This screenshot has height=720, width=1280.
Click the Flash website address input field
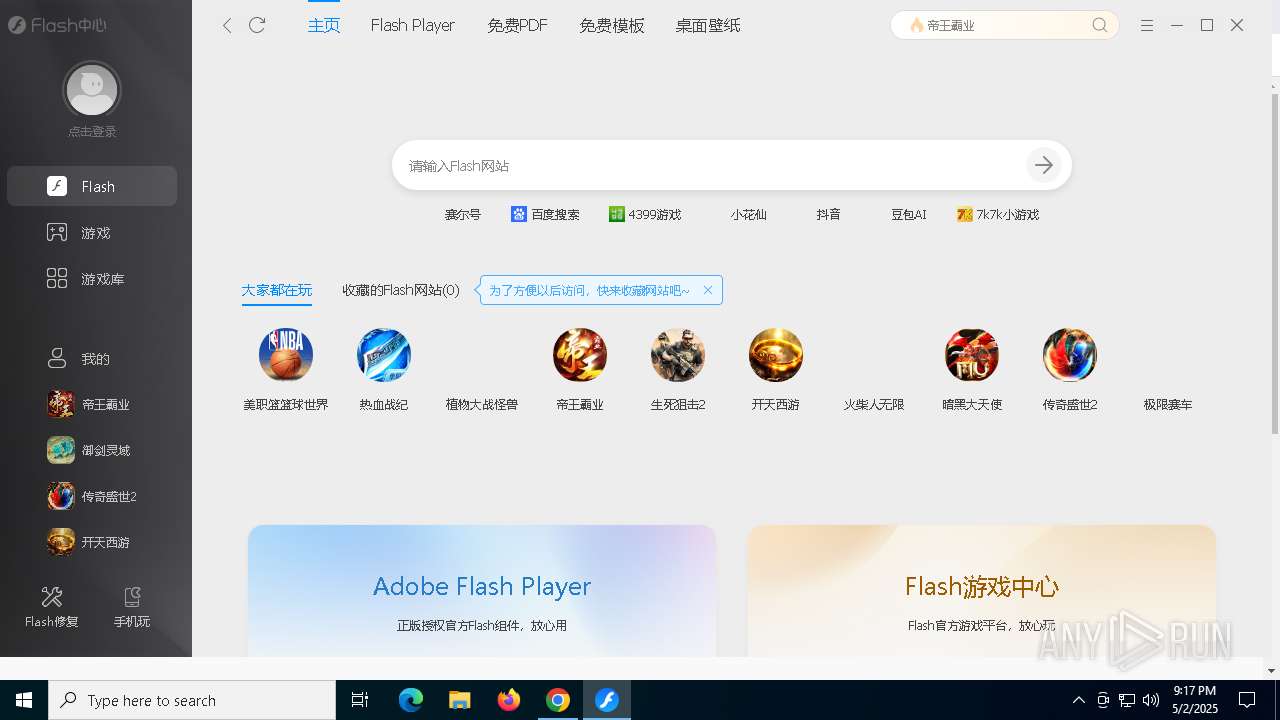click(x=710, y=165)
